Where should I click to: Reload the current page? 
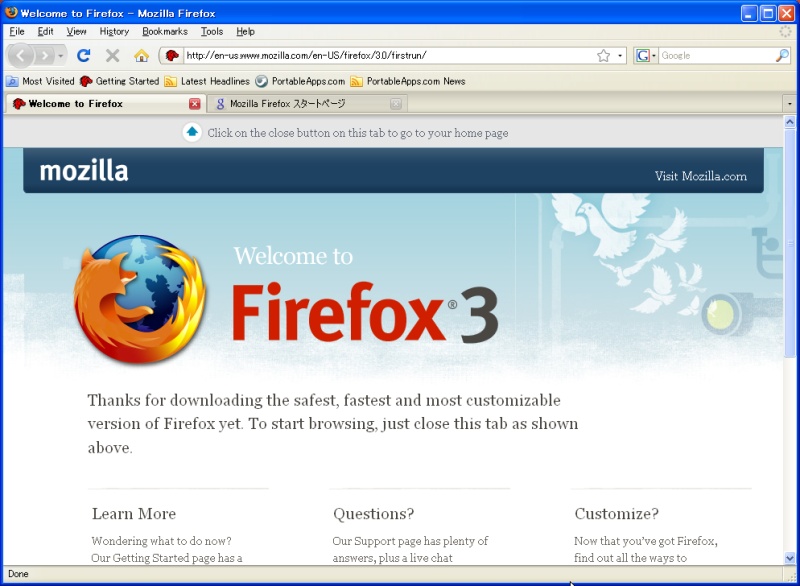(84, 55)
